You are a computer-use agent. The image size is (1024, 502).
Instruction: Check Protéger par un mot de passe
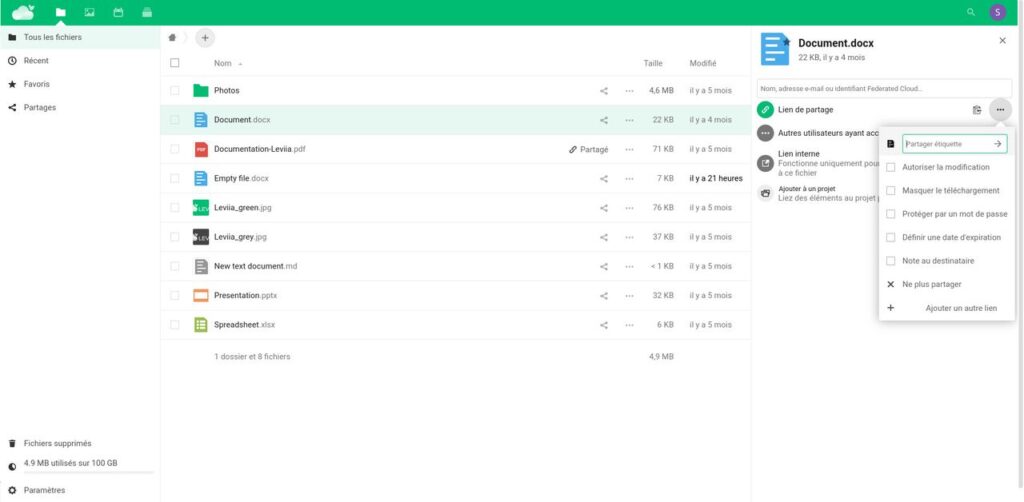(x=890, y=214)
